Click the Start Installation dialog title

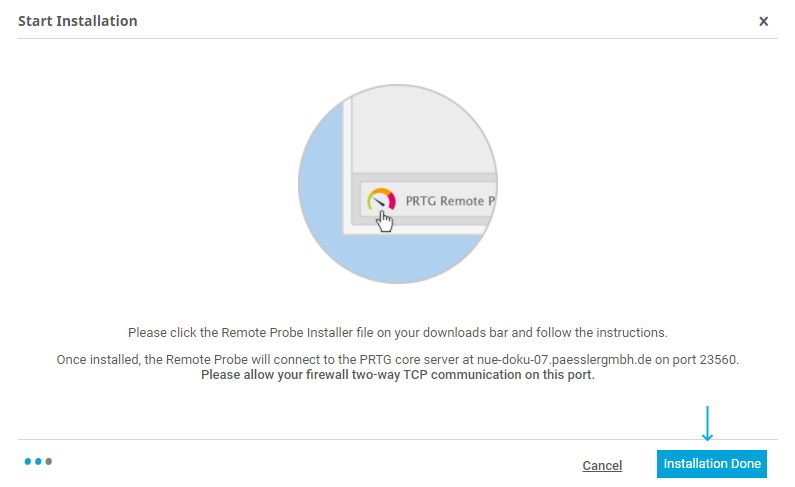click(78, 21)
